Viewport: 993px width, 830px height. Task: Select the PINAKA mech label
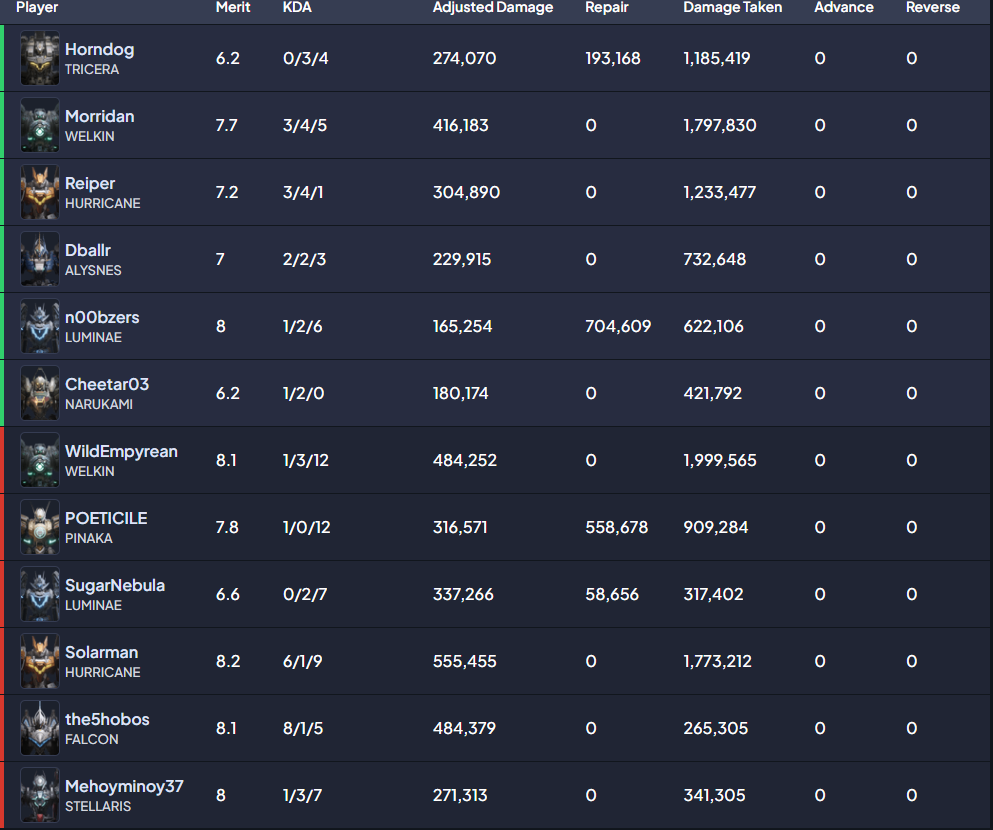(89, 539)
